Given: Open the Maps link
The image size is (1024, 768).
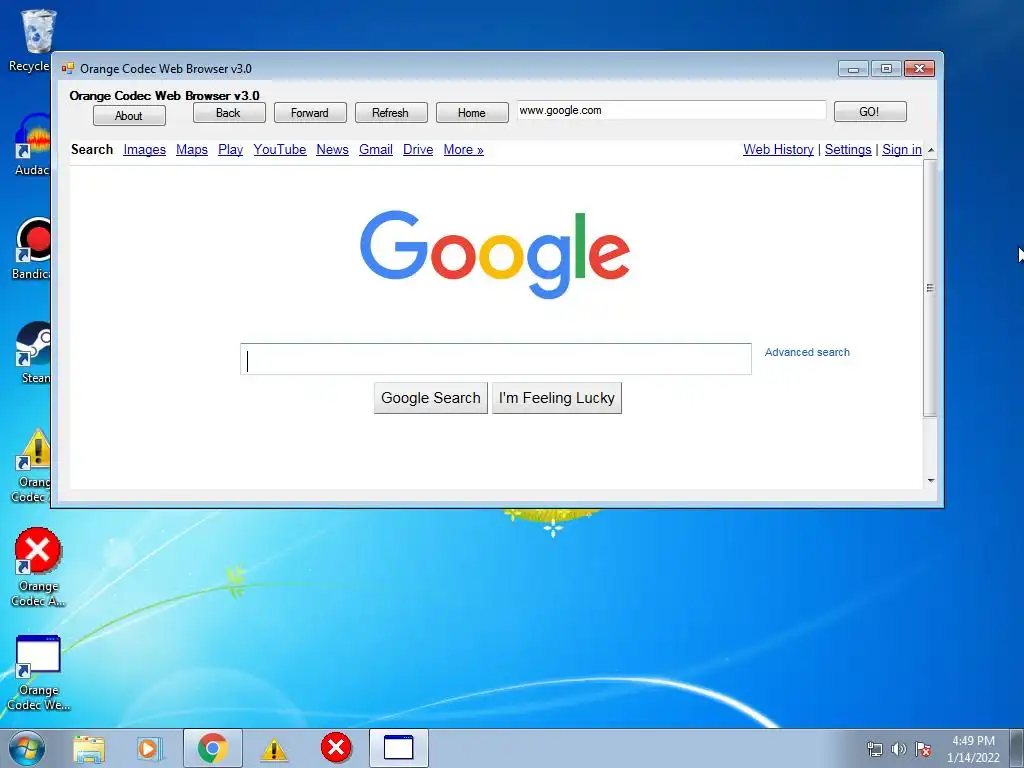Looking at the screenshot, I should (192, 150).
